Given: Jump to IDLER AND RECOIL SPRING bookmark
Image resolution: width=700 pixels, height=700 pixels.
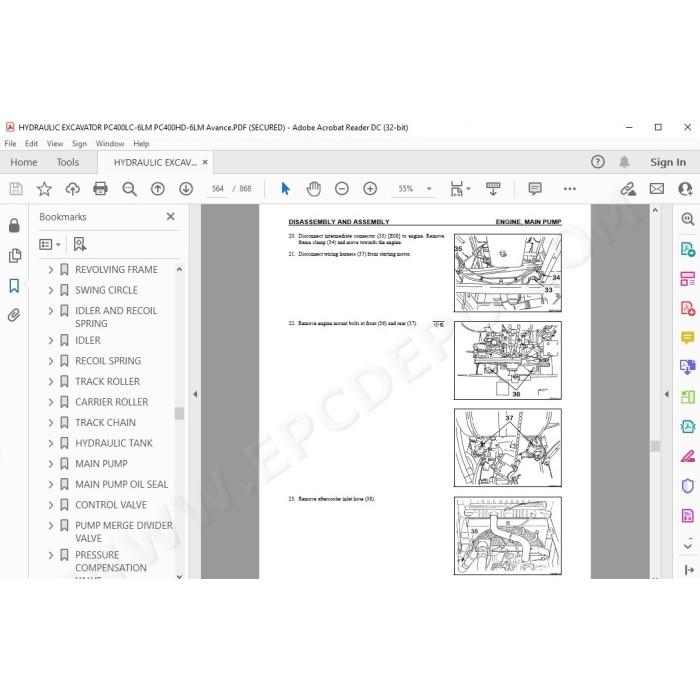Looking at the screenshot, I should click(116, 317).
